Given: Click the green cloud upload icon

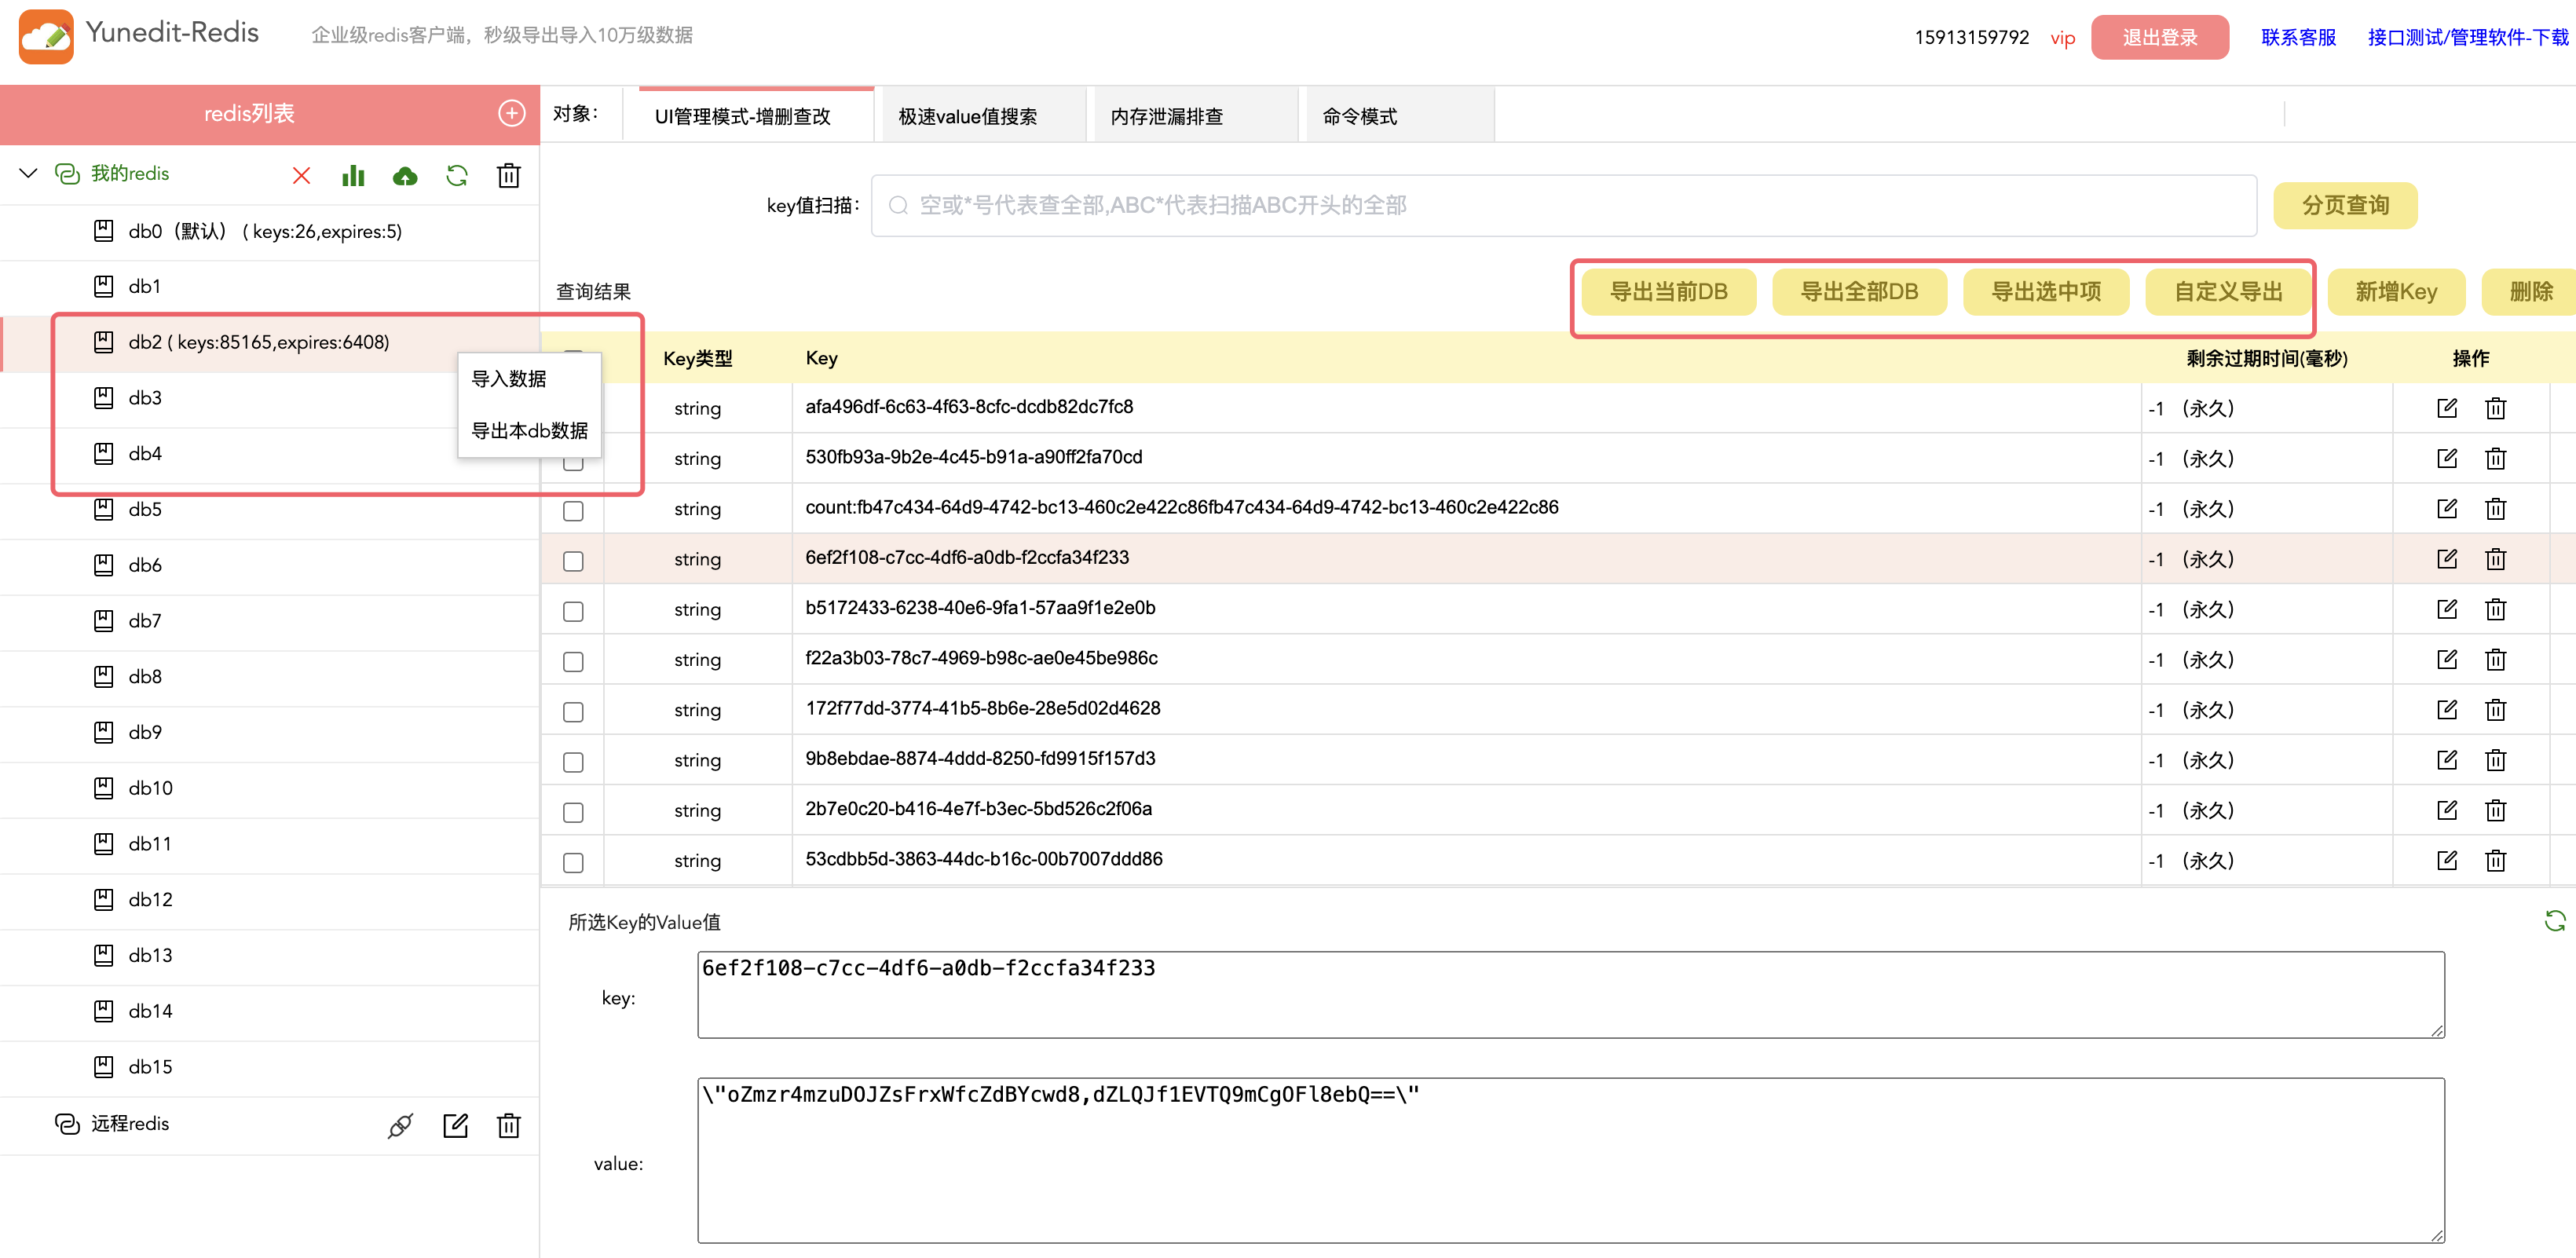Looking at the screenshot, I should [405, 176].
